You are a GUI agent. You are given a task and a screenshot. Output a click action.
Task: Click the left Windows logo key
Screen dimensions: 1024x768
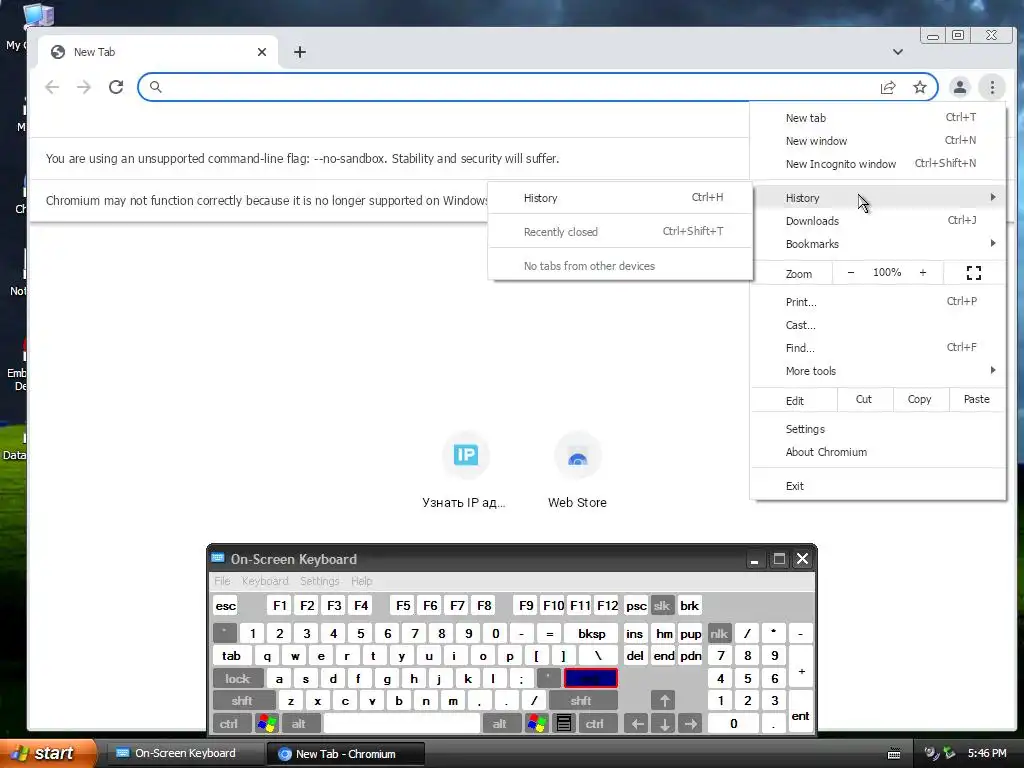pos(266,724)
